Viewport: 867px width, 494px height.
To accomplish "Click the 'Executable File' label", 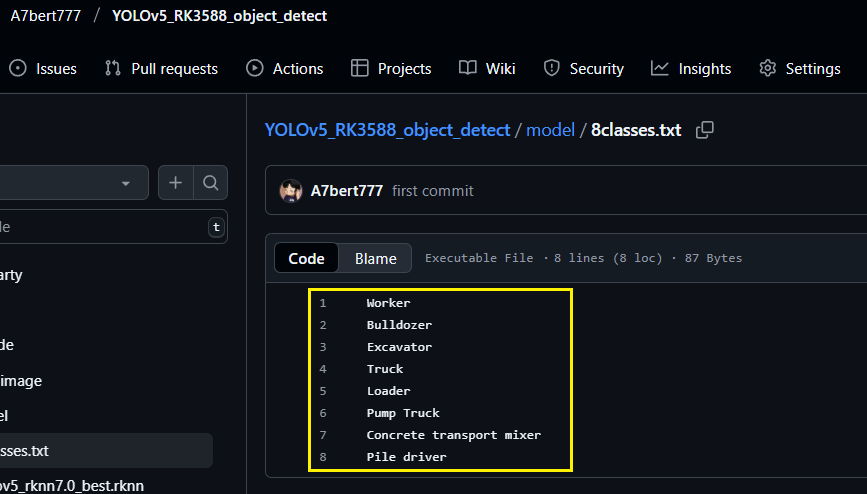I will click(479, 258).
